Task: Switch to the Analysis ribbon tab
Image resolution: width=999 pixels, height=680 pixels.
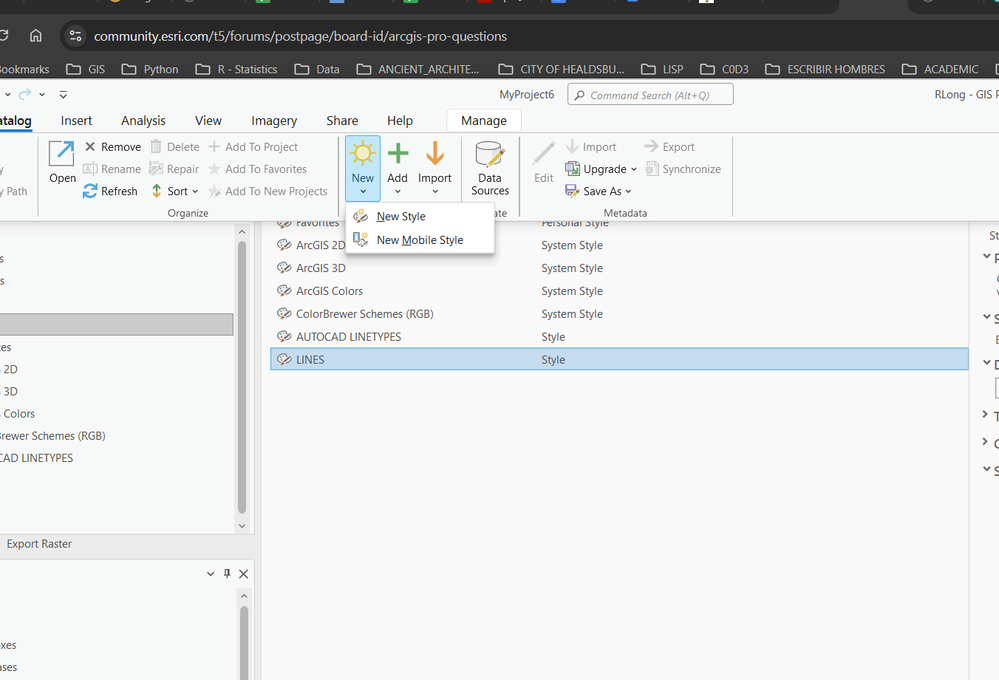Action: pos(143,120)
